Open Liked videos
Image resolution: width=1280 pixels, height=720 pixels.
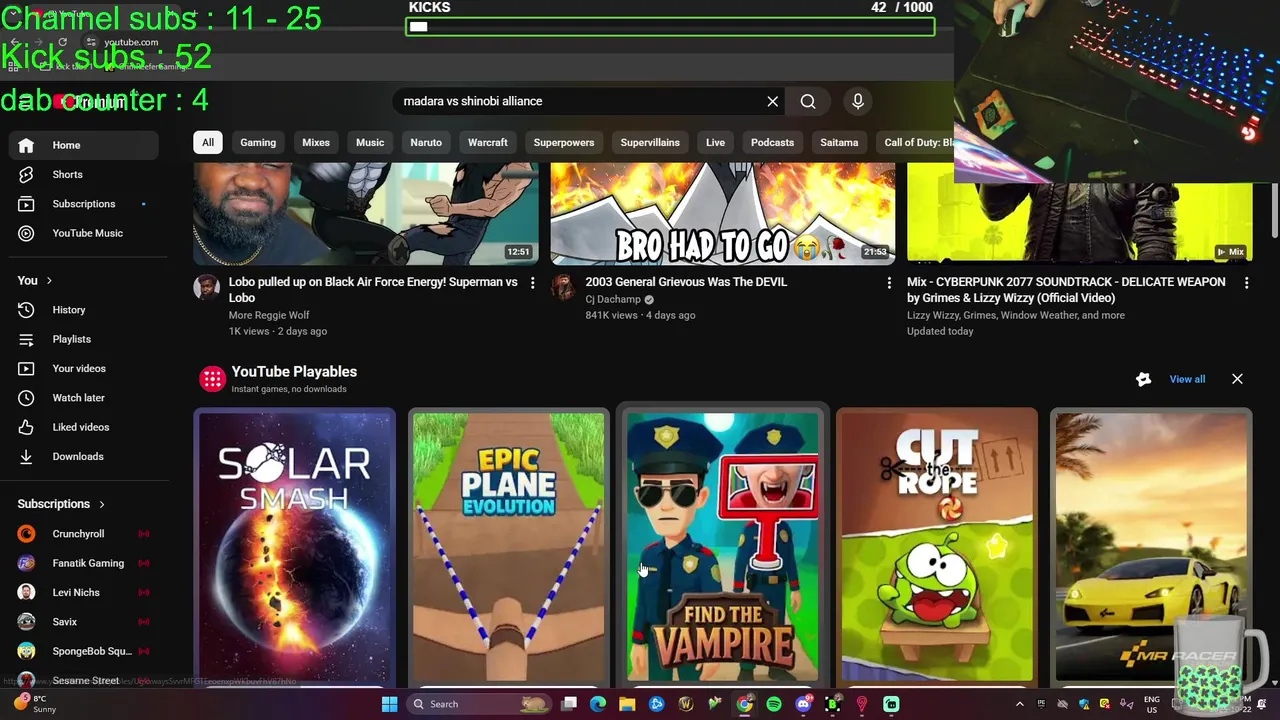(84, 427)
